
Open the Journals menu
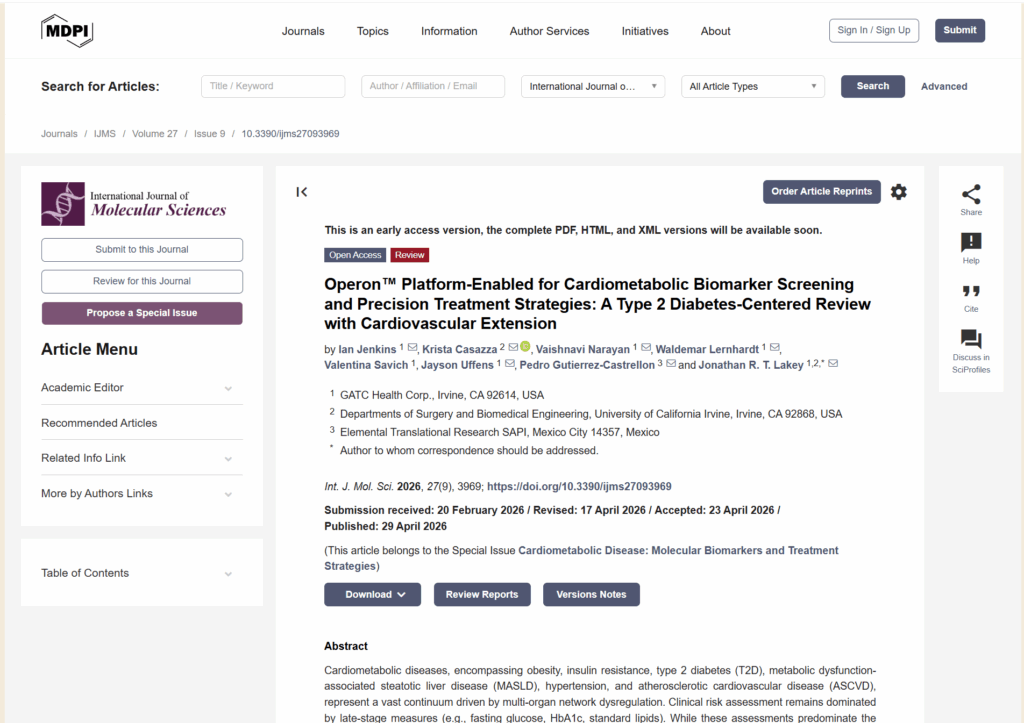302,31
